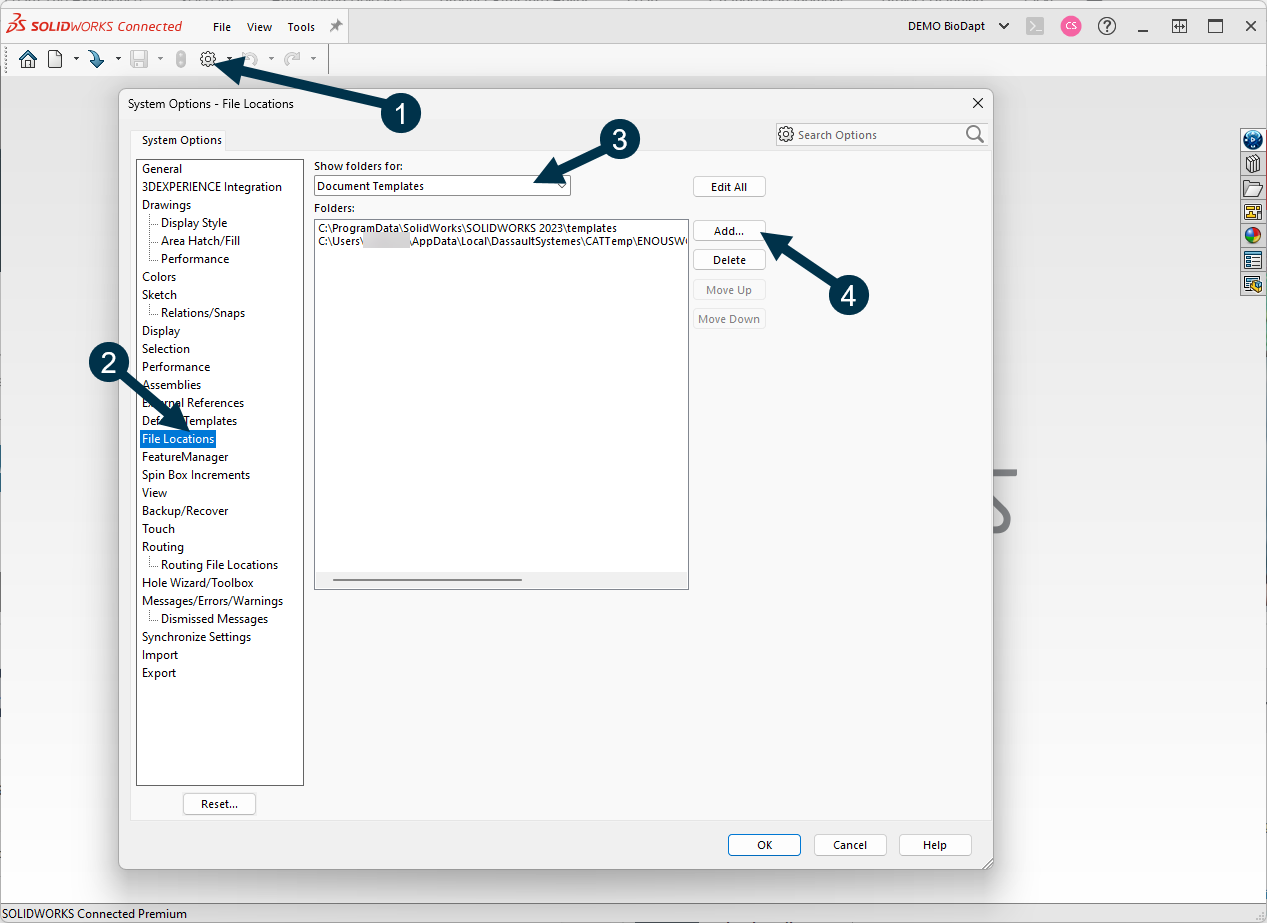The width and height of the screenshot is (1267, 923).
Task: Open the File Explorer folder task pane tab
Action: (x=1252, y=188)
